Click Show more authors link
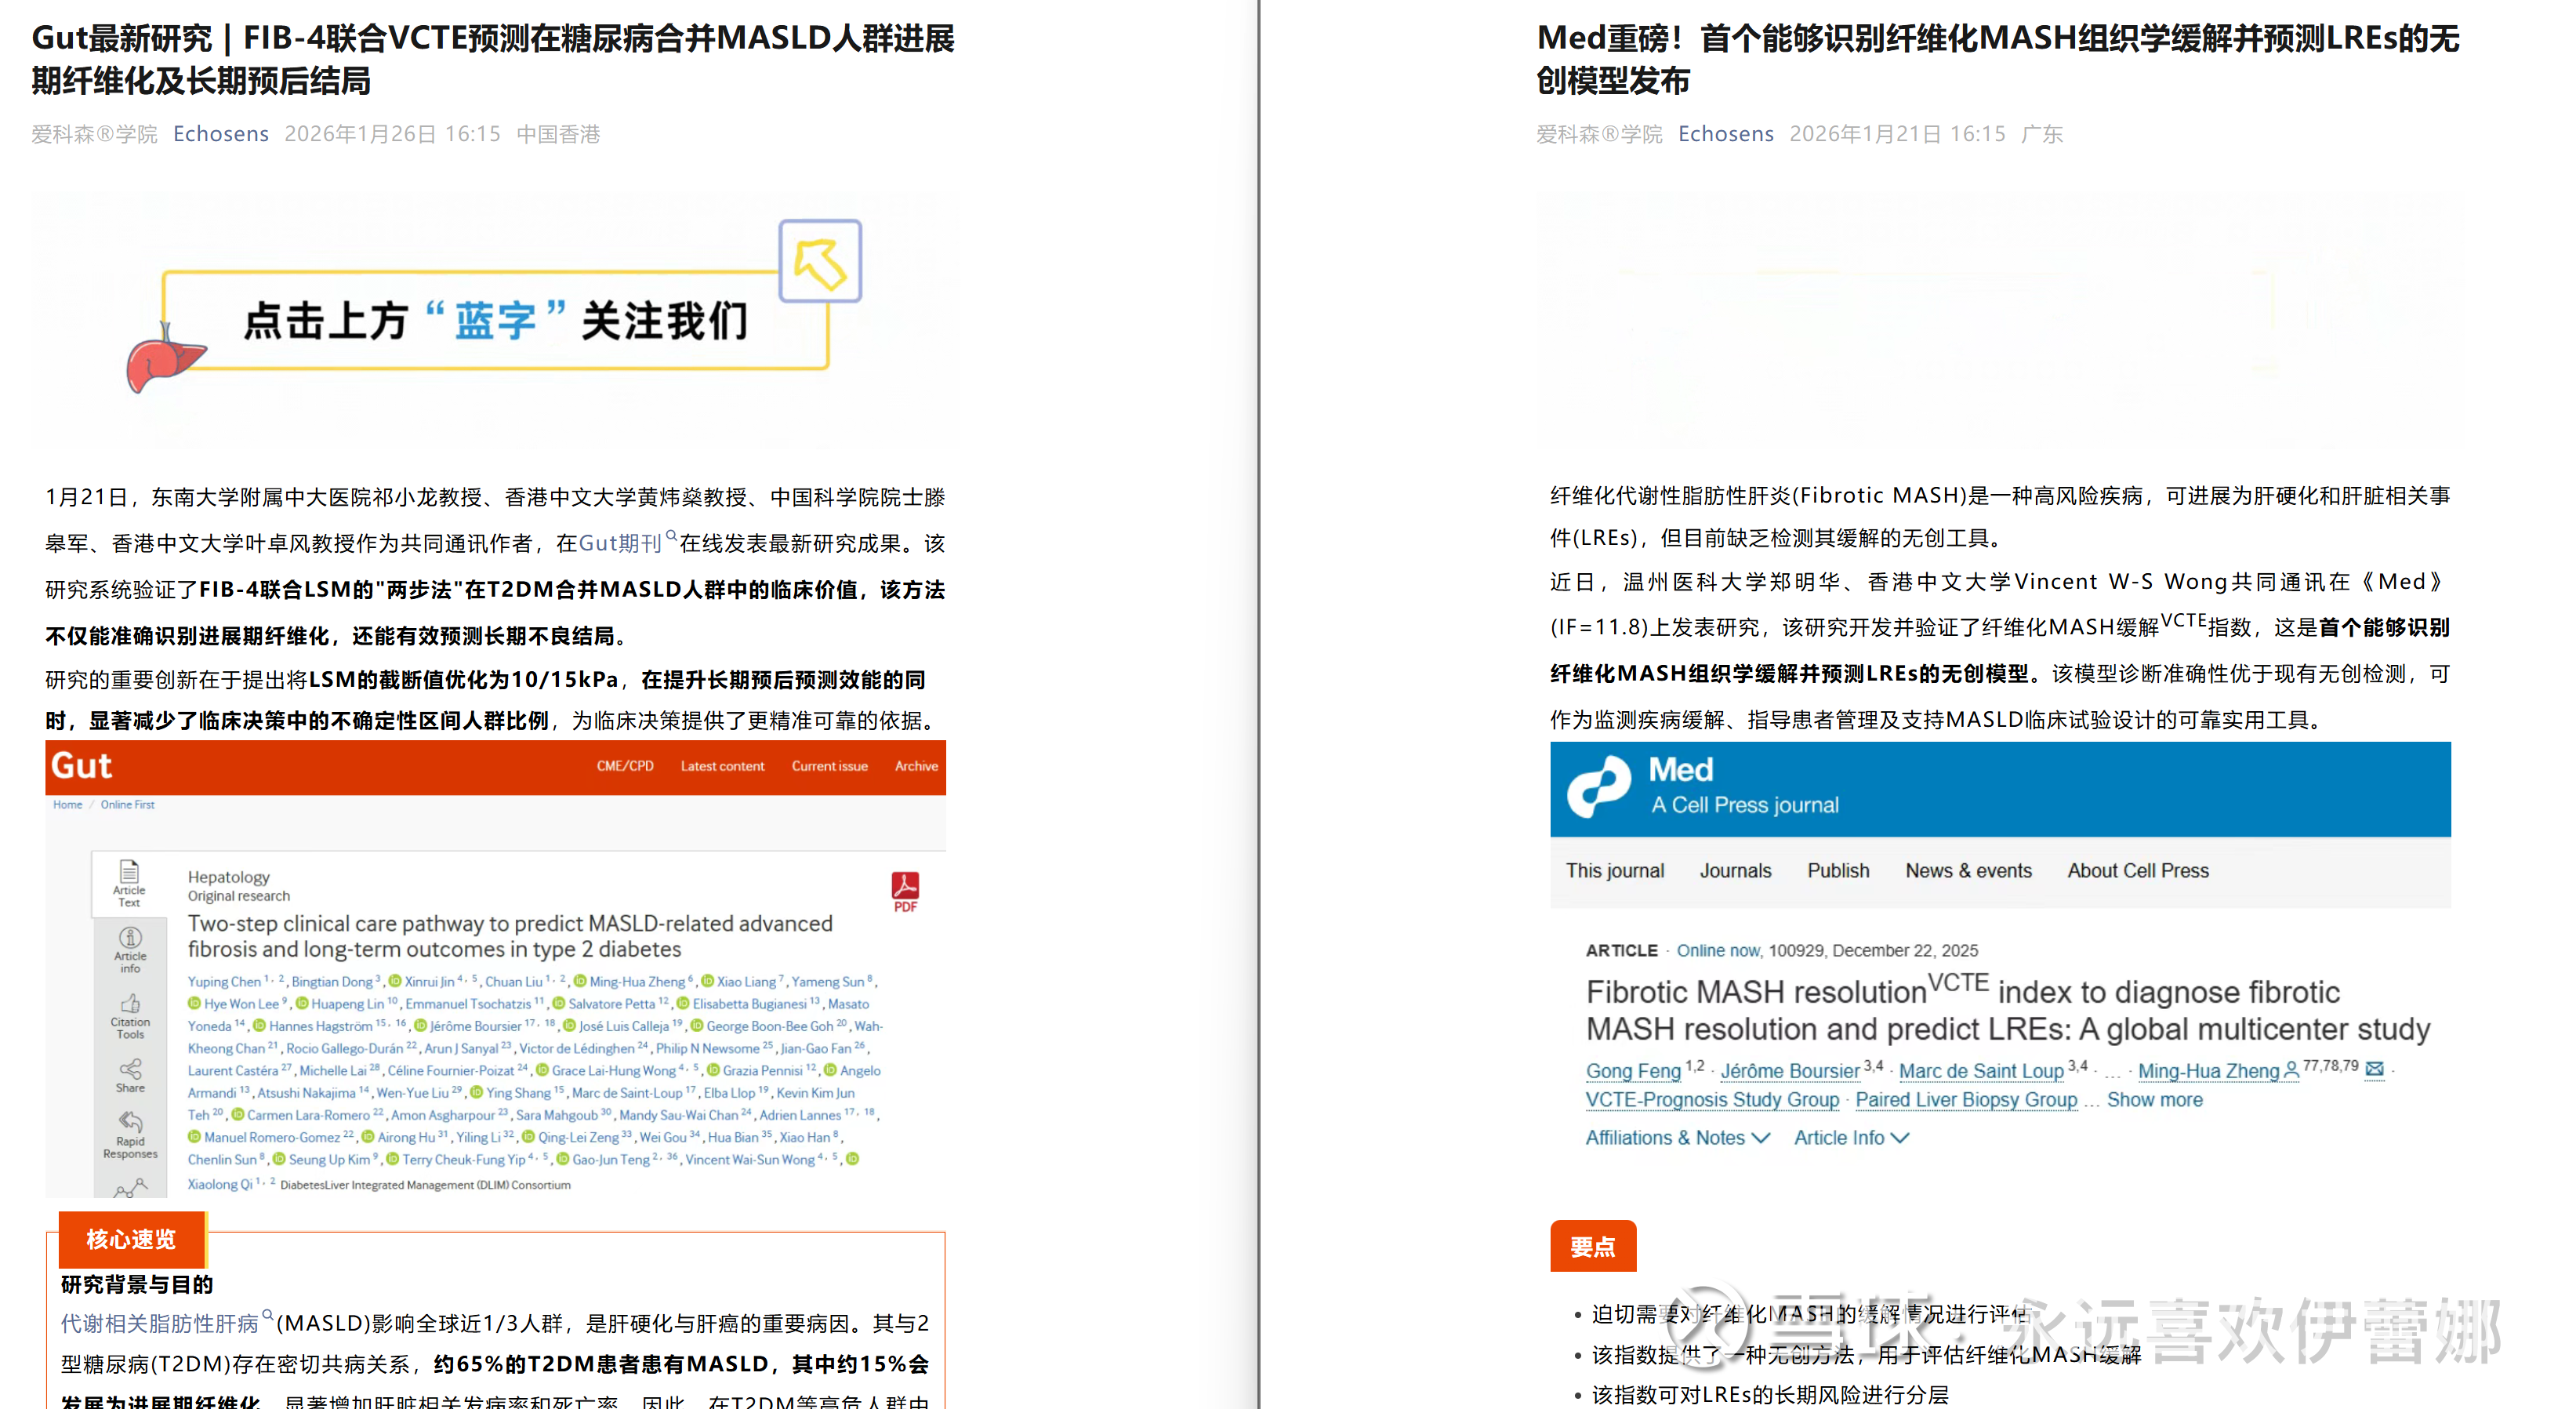 click(x=2154, y=1099)
